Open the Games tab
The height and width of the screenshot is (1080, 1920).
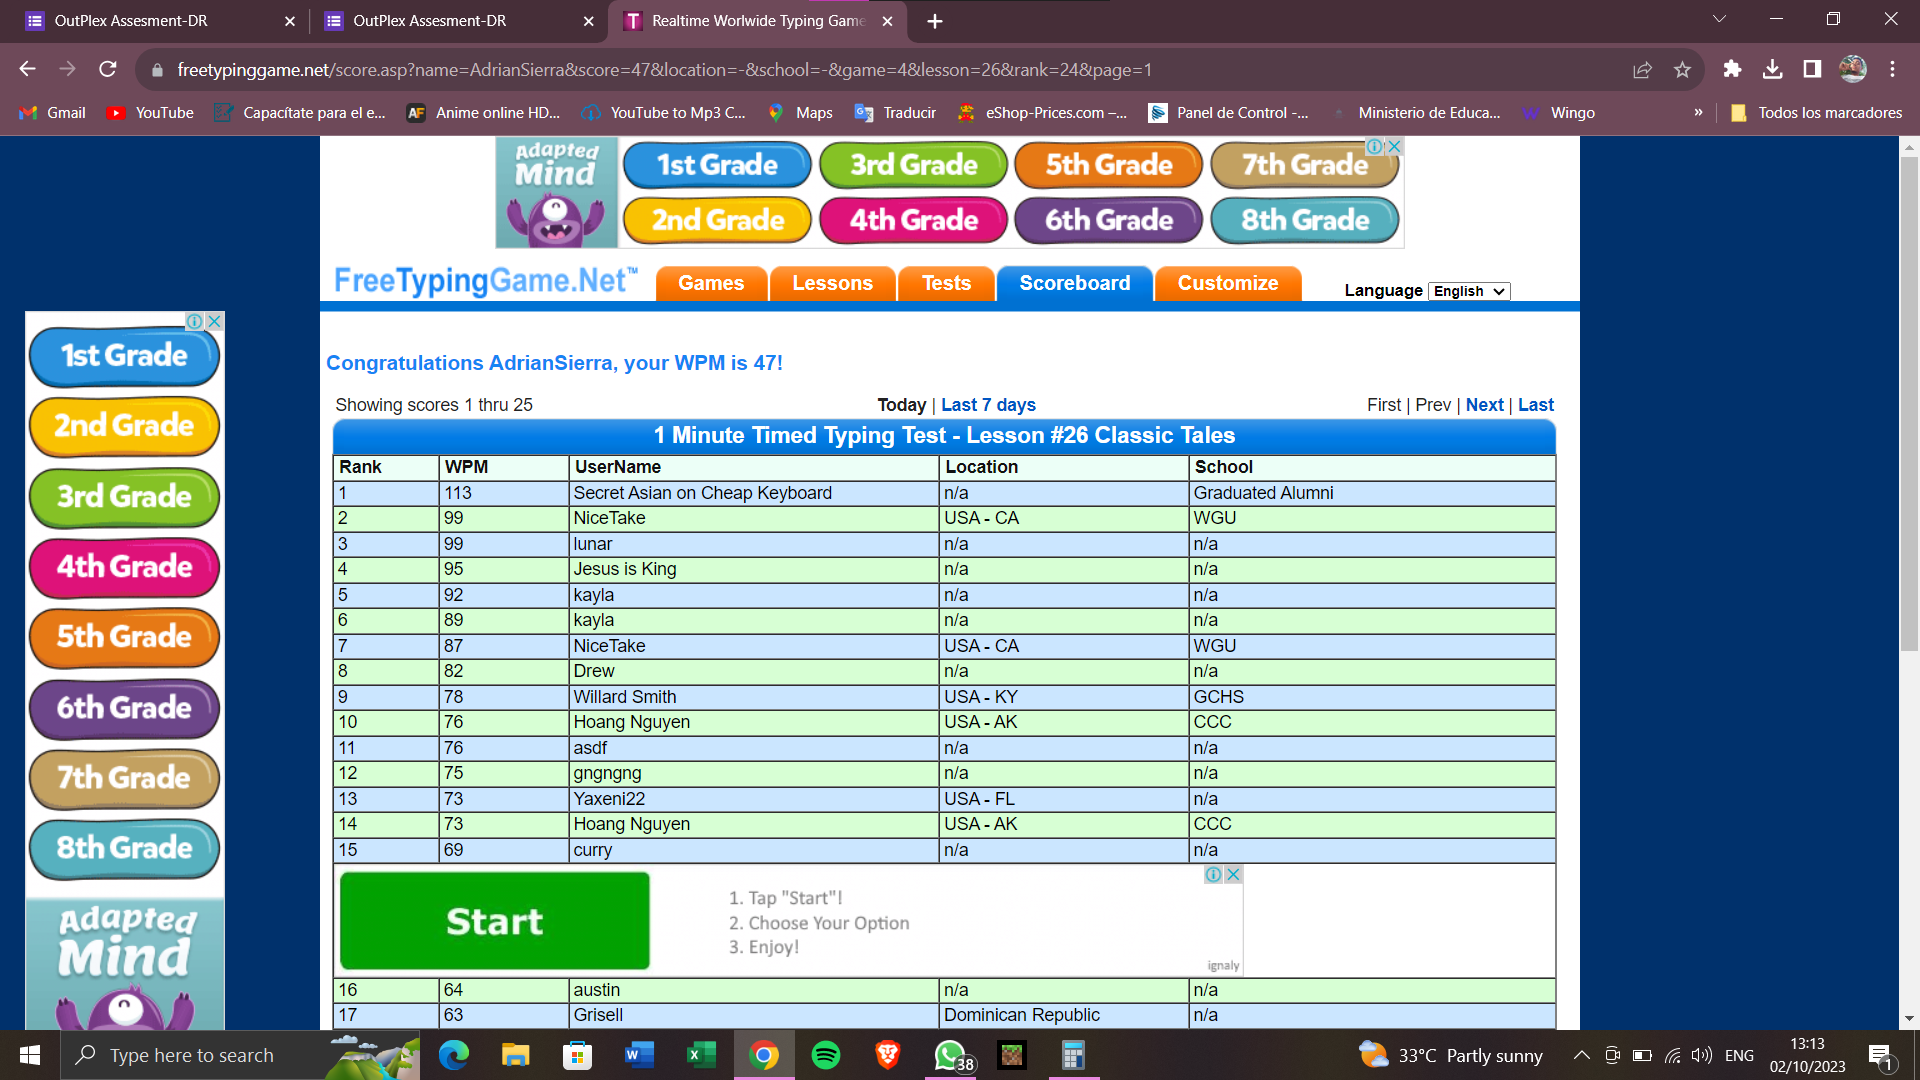(711, 283)
